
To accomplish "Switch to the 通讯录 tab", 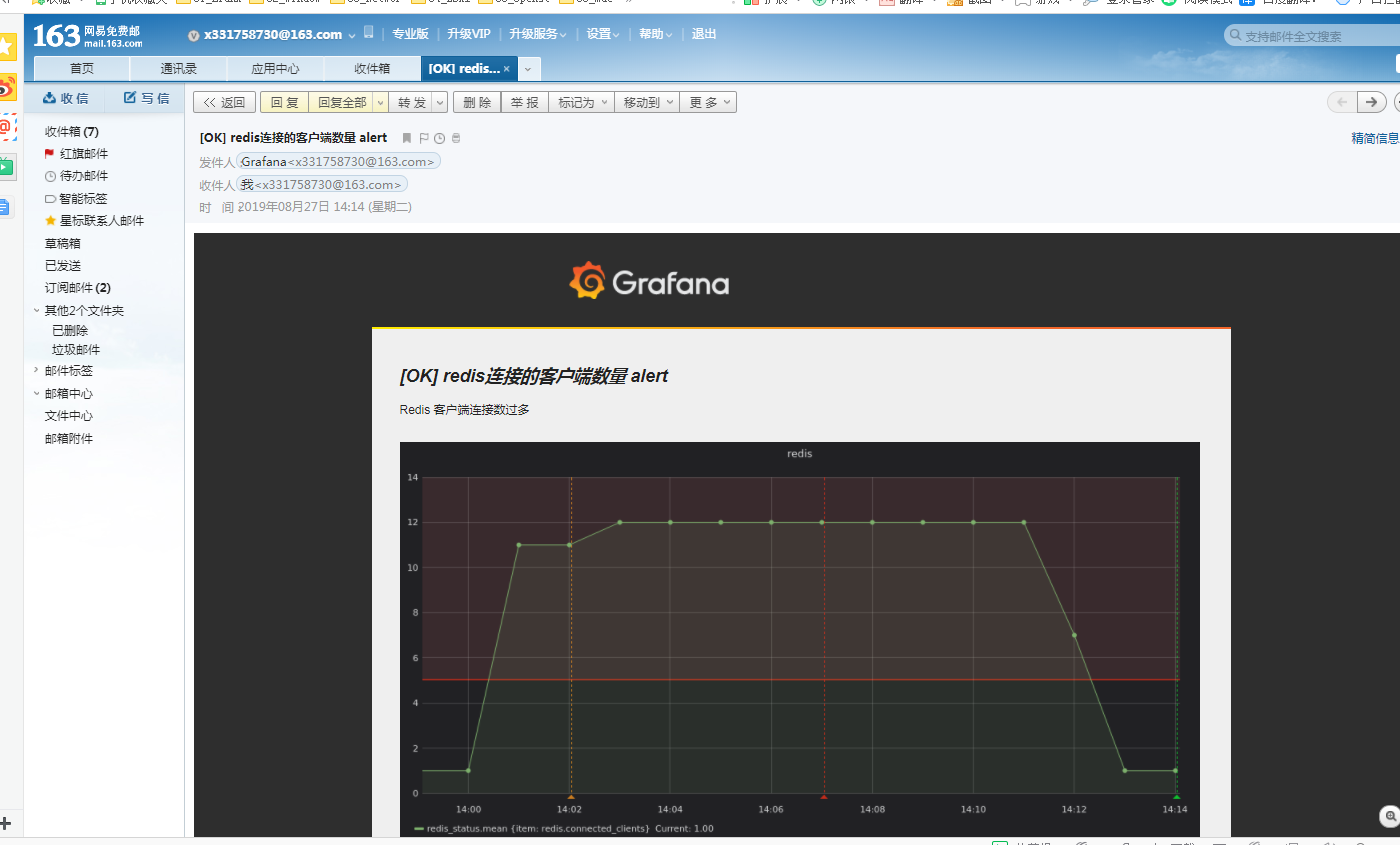I will coord(178,69).
